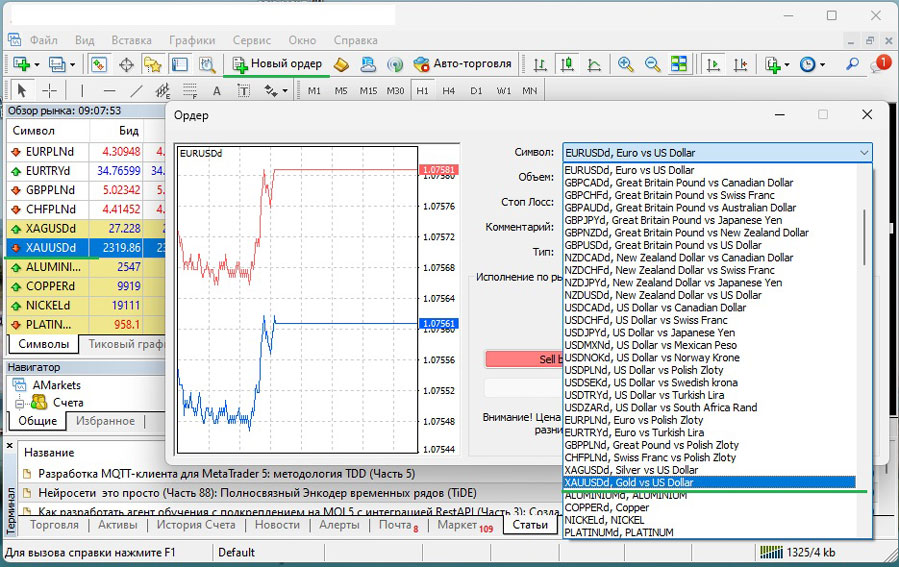Switch timeframe to W1

[503, 91]
